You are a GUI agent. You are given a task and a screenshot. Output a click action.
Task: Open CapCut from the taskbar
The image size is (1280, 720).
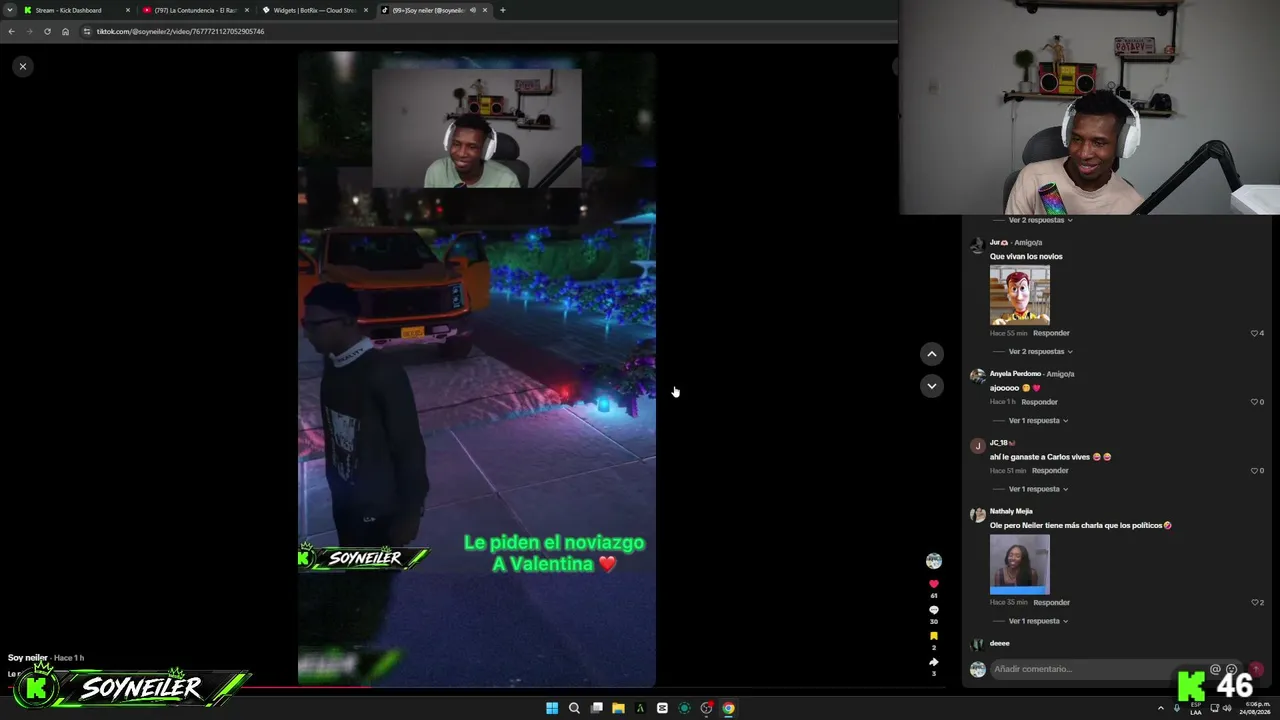click(662, 708)
